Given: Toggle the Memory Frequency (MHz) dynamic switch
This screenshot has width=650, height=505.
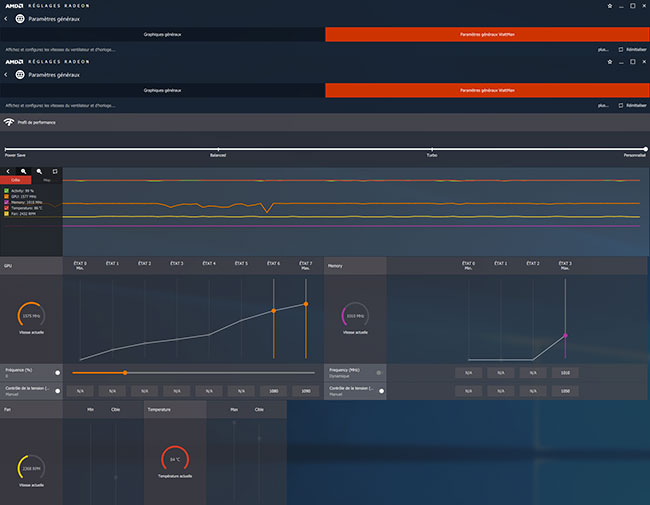Looking at the screenshot, I should pyautogui.click(x=380, y=372).
